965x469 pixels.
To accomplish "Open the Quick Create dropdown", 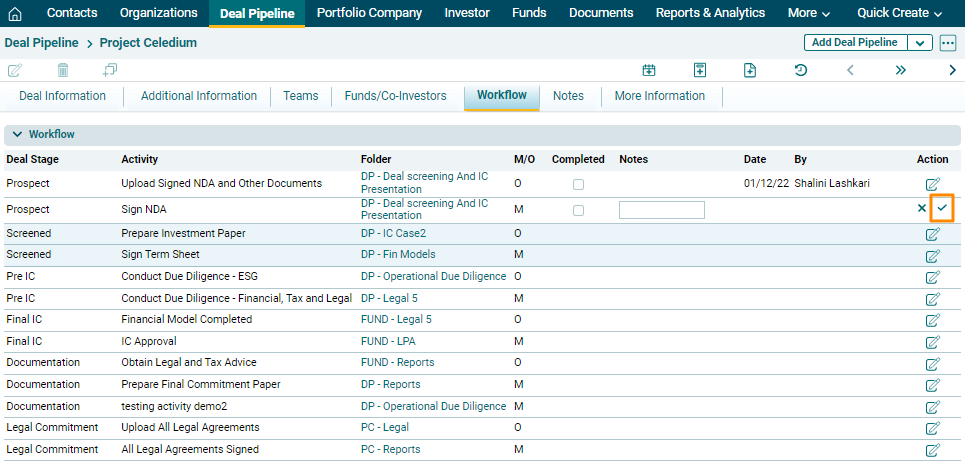I will pos(899,13).
